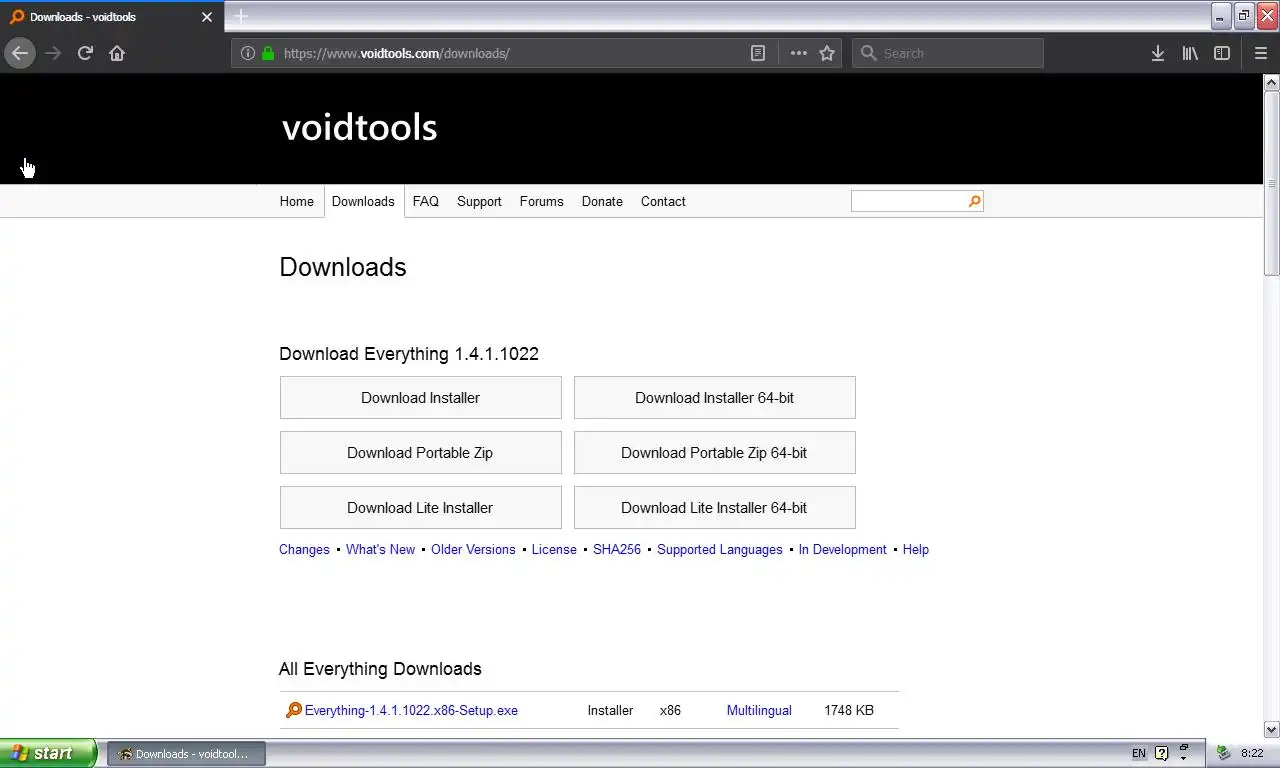Click the Download Lite Installer button
This screenshot has height=768, width=1280.
tap(420, 507)
